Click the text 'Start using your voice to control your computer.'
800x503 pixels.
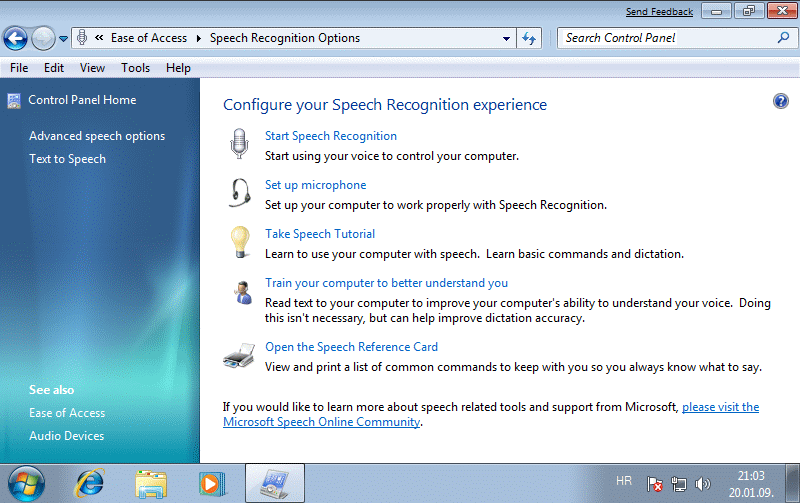(392, 156)
